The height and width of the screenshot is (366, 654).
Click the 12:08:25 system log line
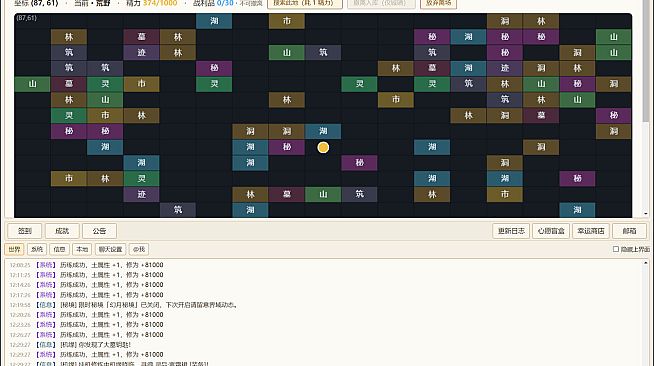point(86,265)
